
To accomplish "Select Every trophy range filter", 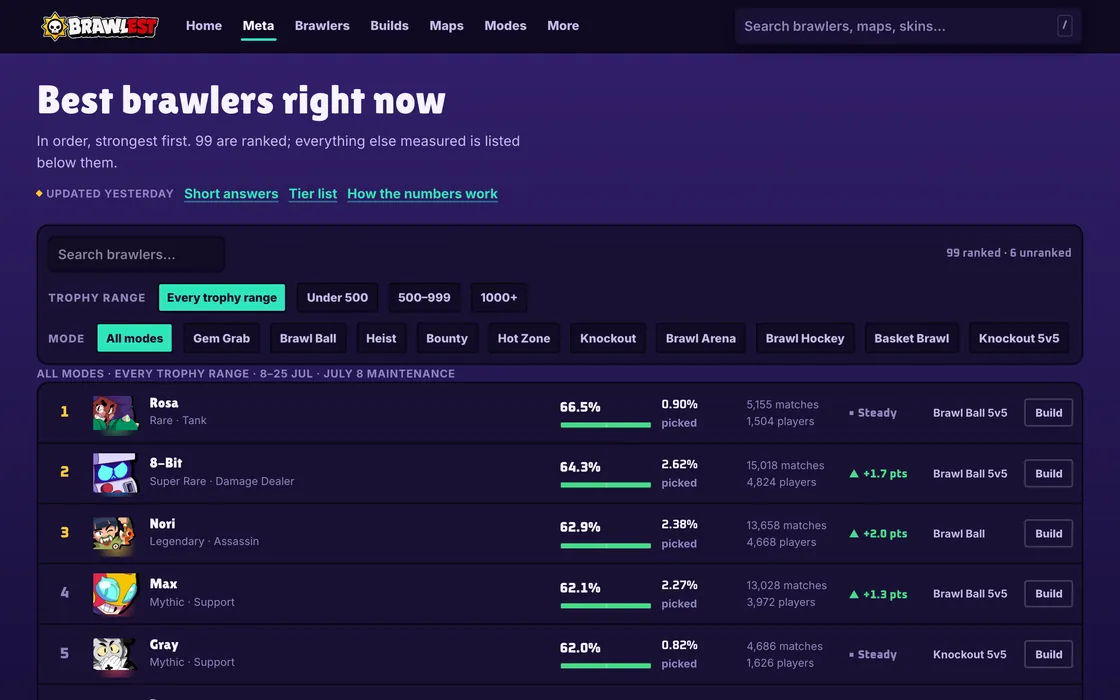I will click(221, 297).
